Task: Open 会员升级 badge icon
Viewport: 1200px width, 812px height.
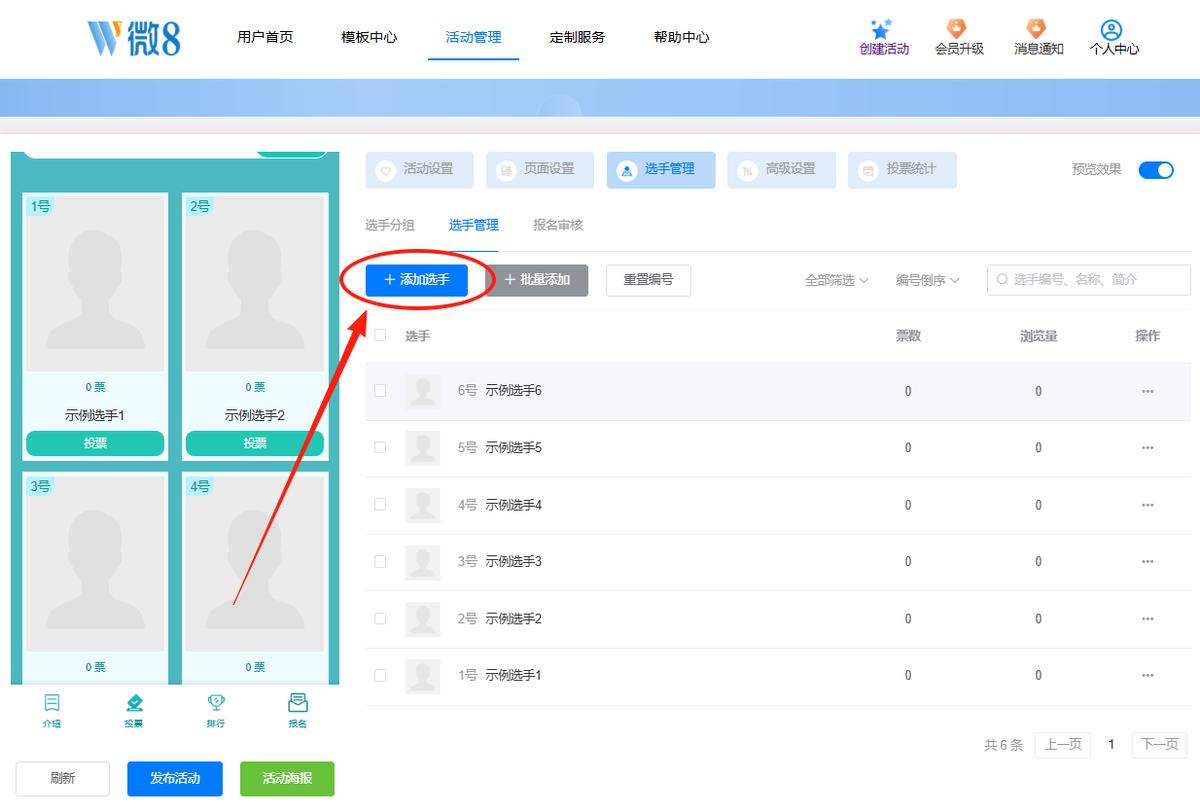Action: (x=957, y=29)
